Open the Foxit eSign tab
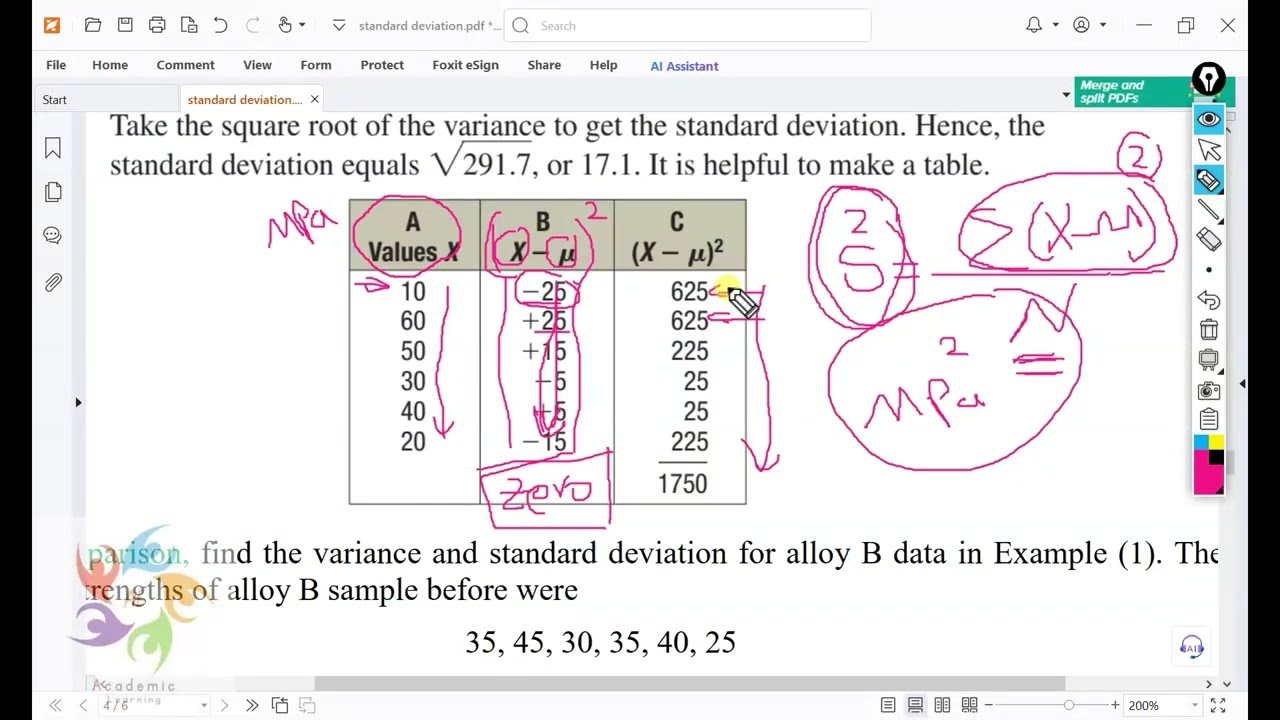The image size is (1280, 720). pyautogui.click(x=465, y=65)
